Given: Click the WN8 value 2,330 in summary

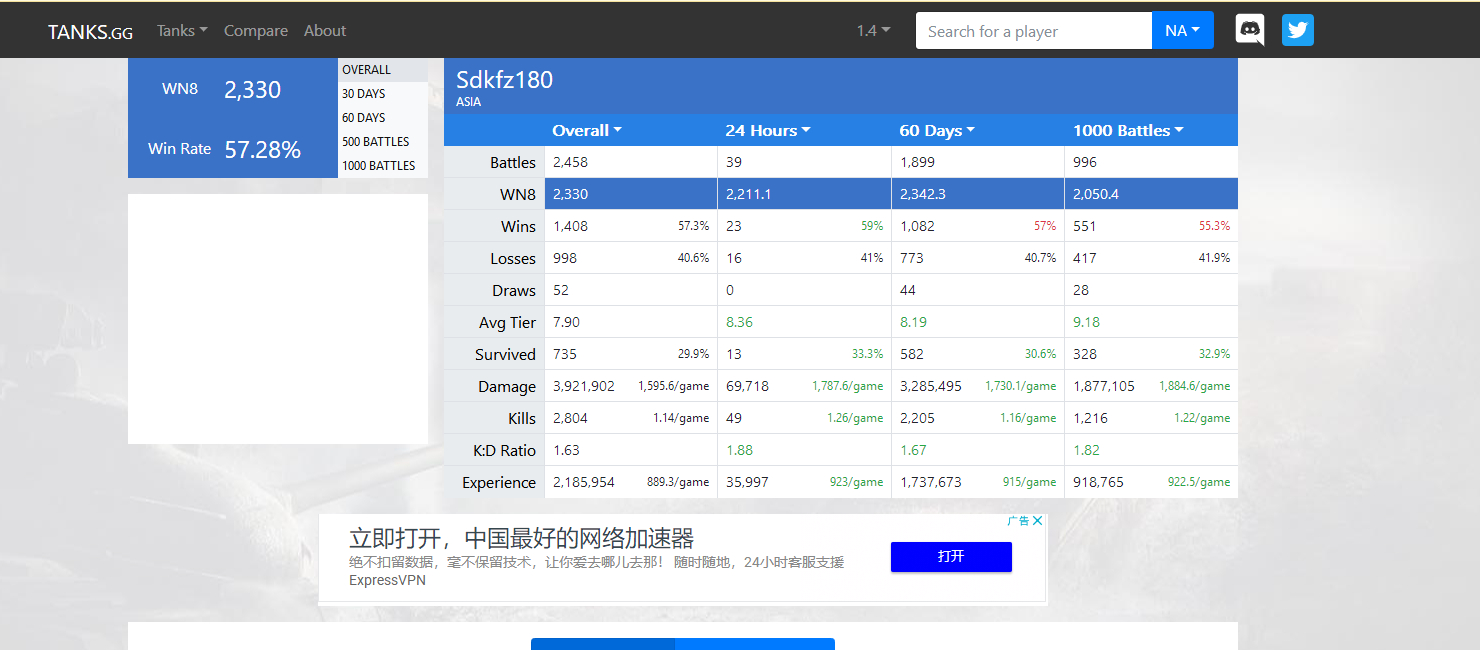Looking at the screenshot, I should click(x=252, y=90).
